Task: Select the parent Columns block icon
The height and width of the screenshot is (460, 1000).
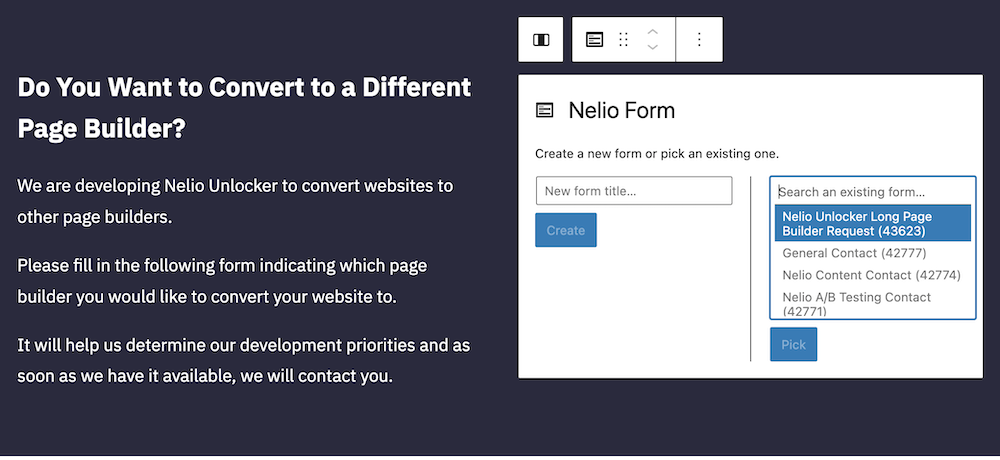Action: 541,40
